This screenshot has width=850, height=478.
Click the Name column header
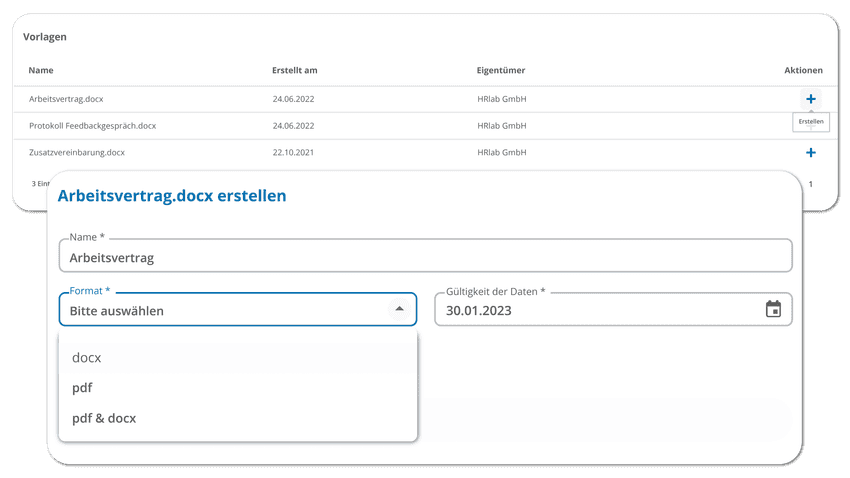click(41, 70)
